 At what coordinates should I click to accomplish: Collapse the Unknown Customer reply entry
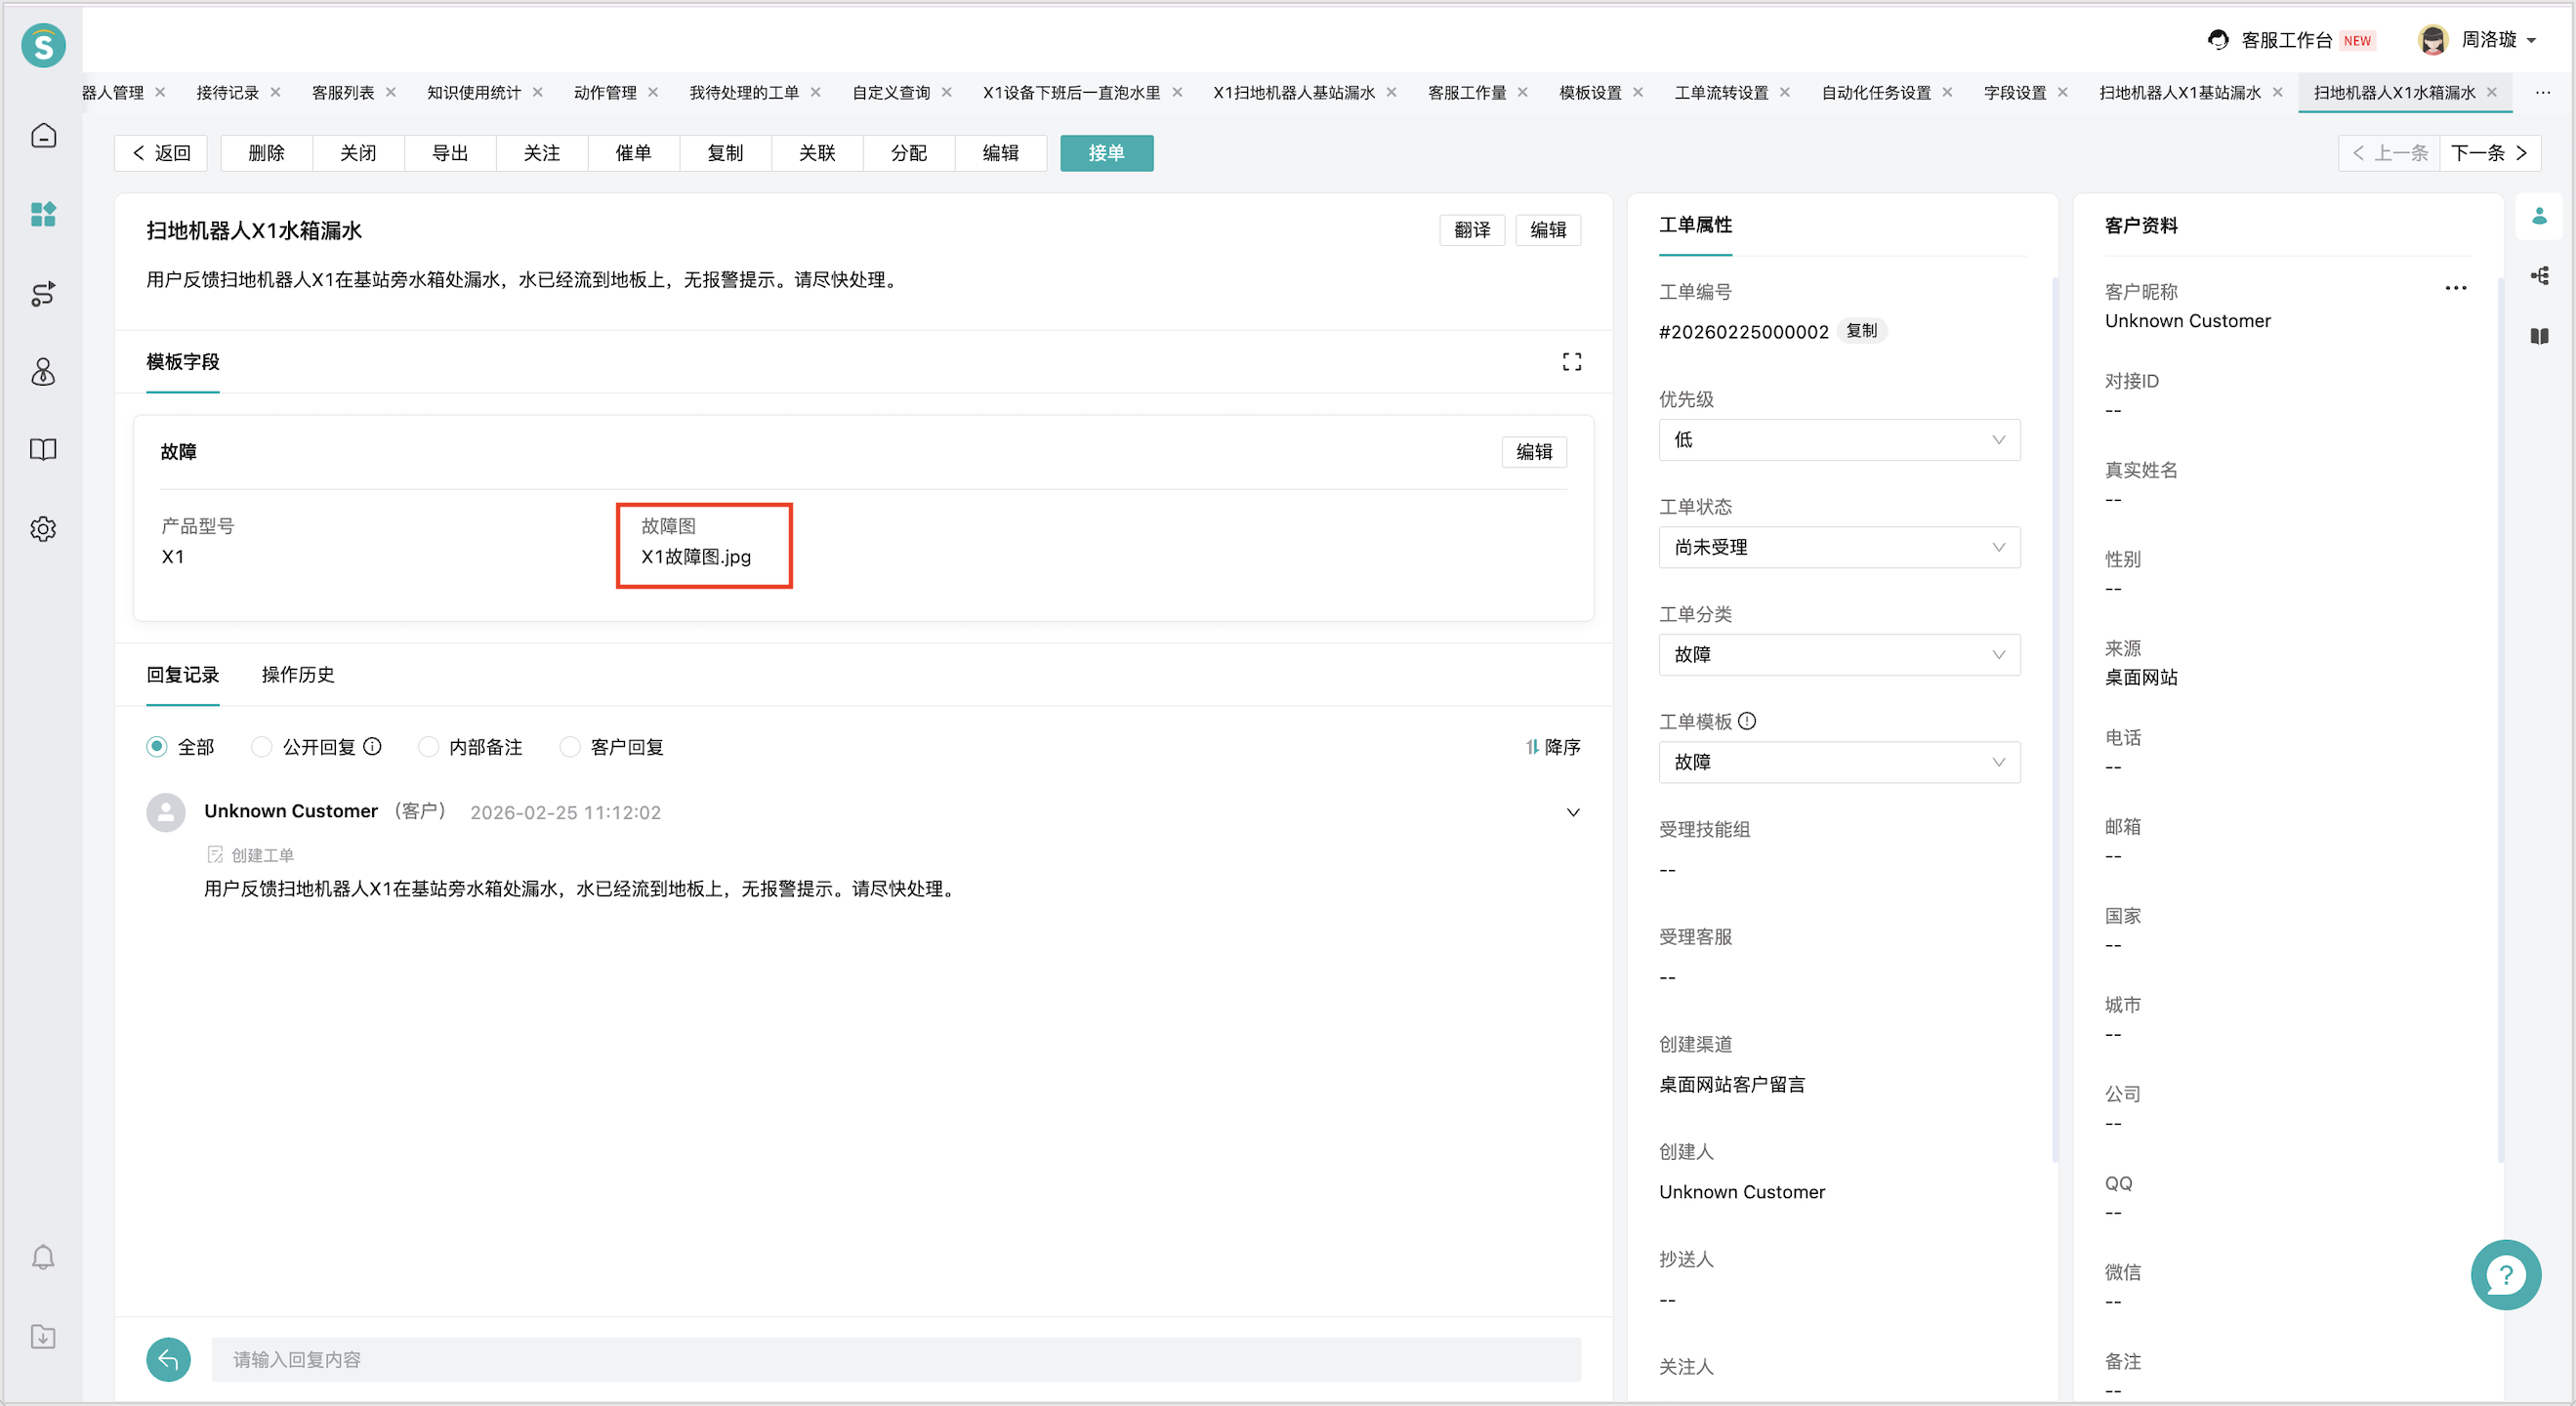1572,812
